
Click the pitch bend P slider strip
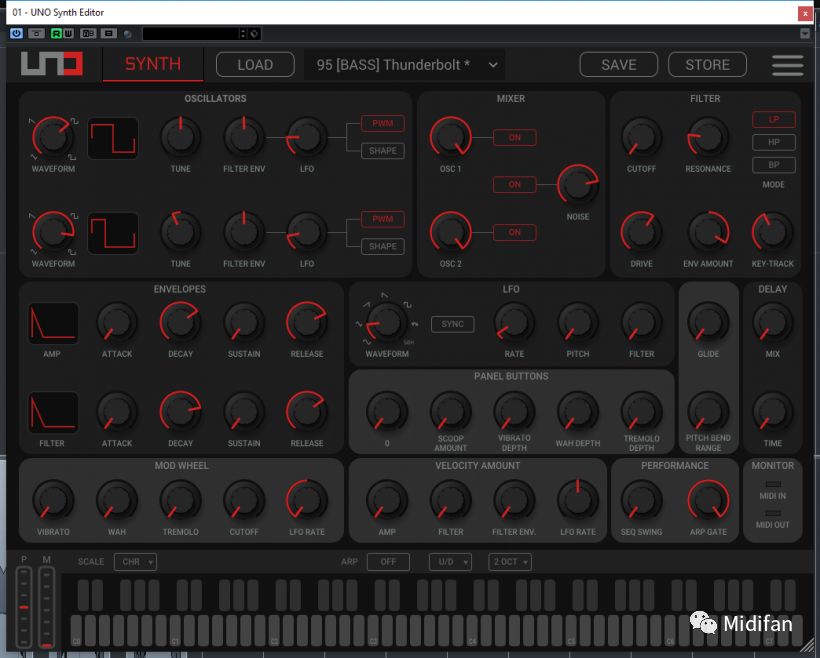(24, 608)
